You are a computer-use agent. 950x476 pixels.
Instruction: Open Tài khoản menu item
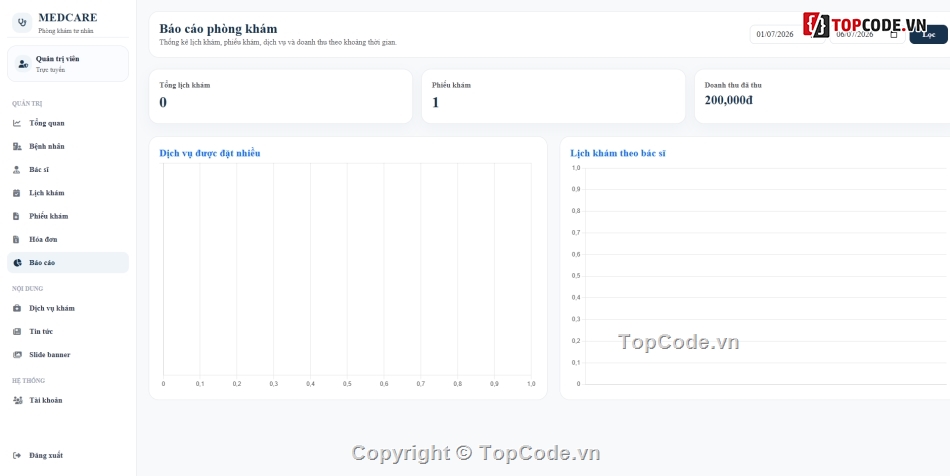(x=68, y=400)
